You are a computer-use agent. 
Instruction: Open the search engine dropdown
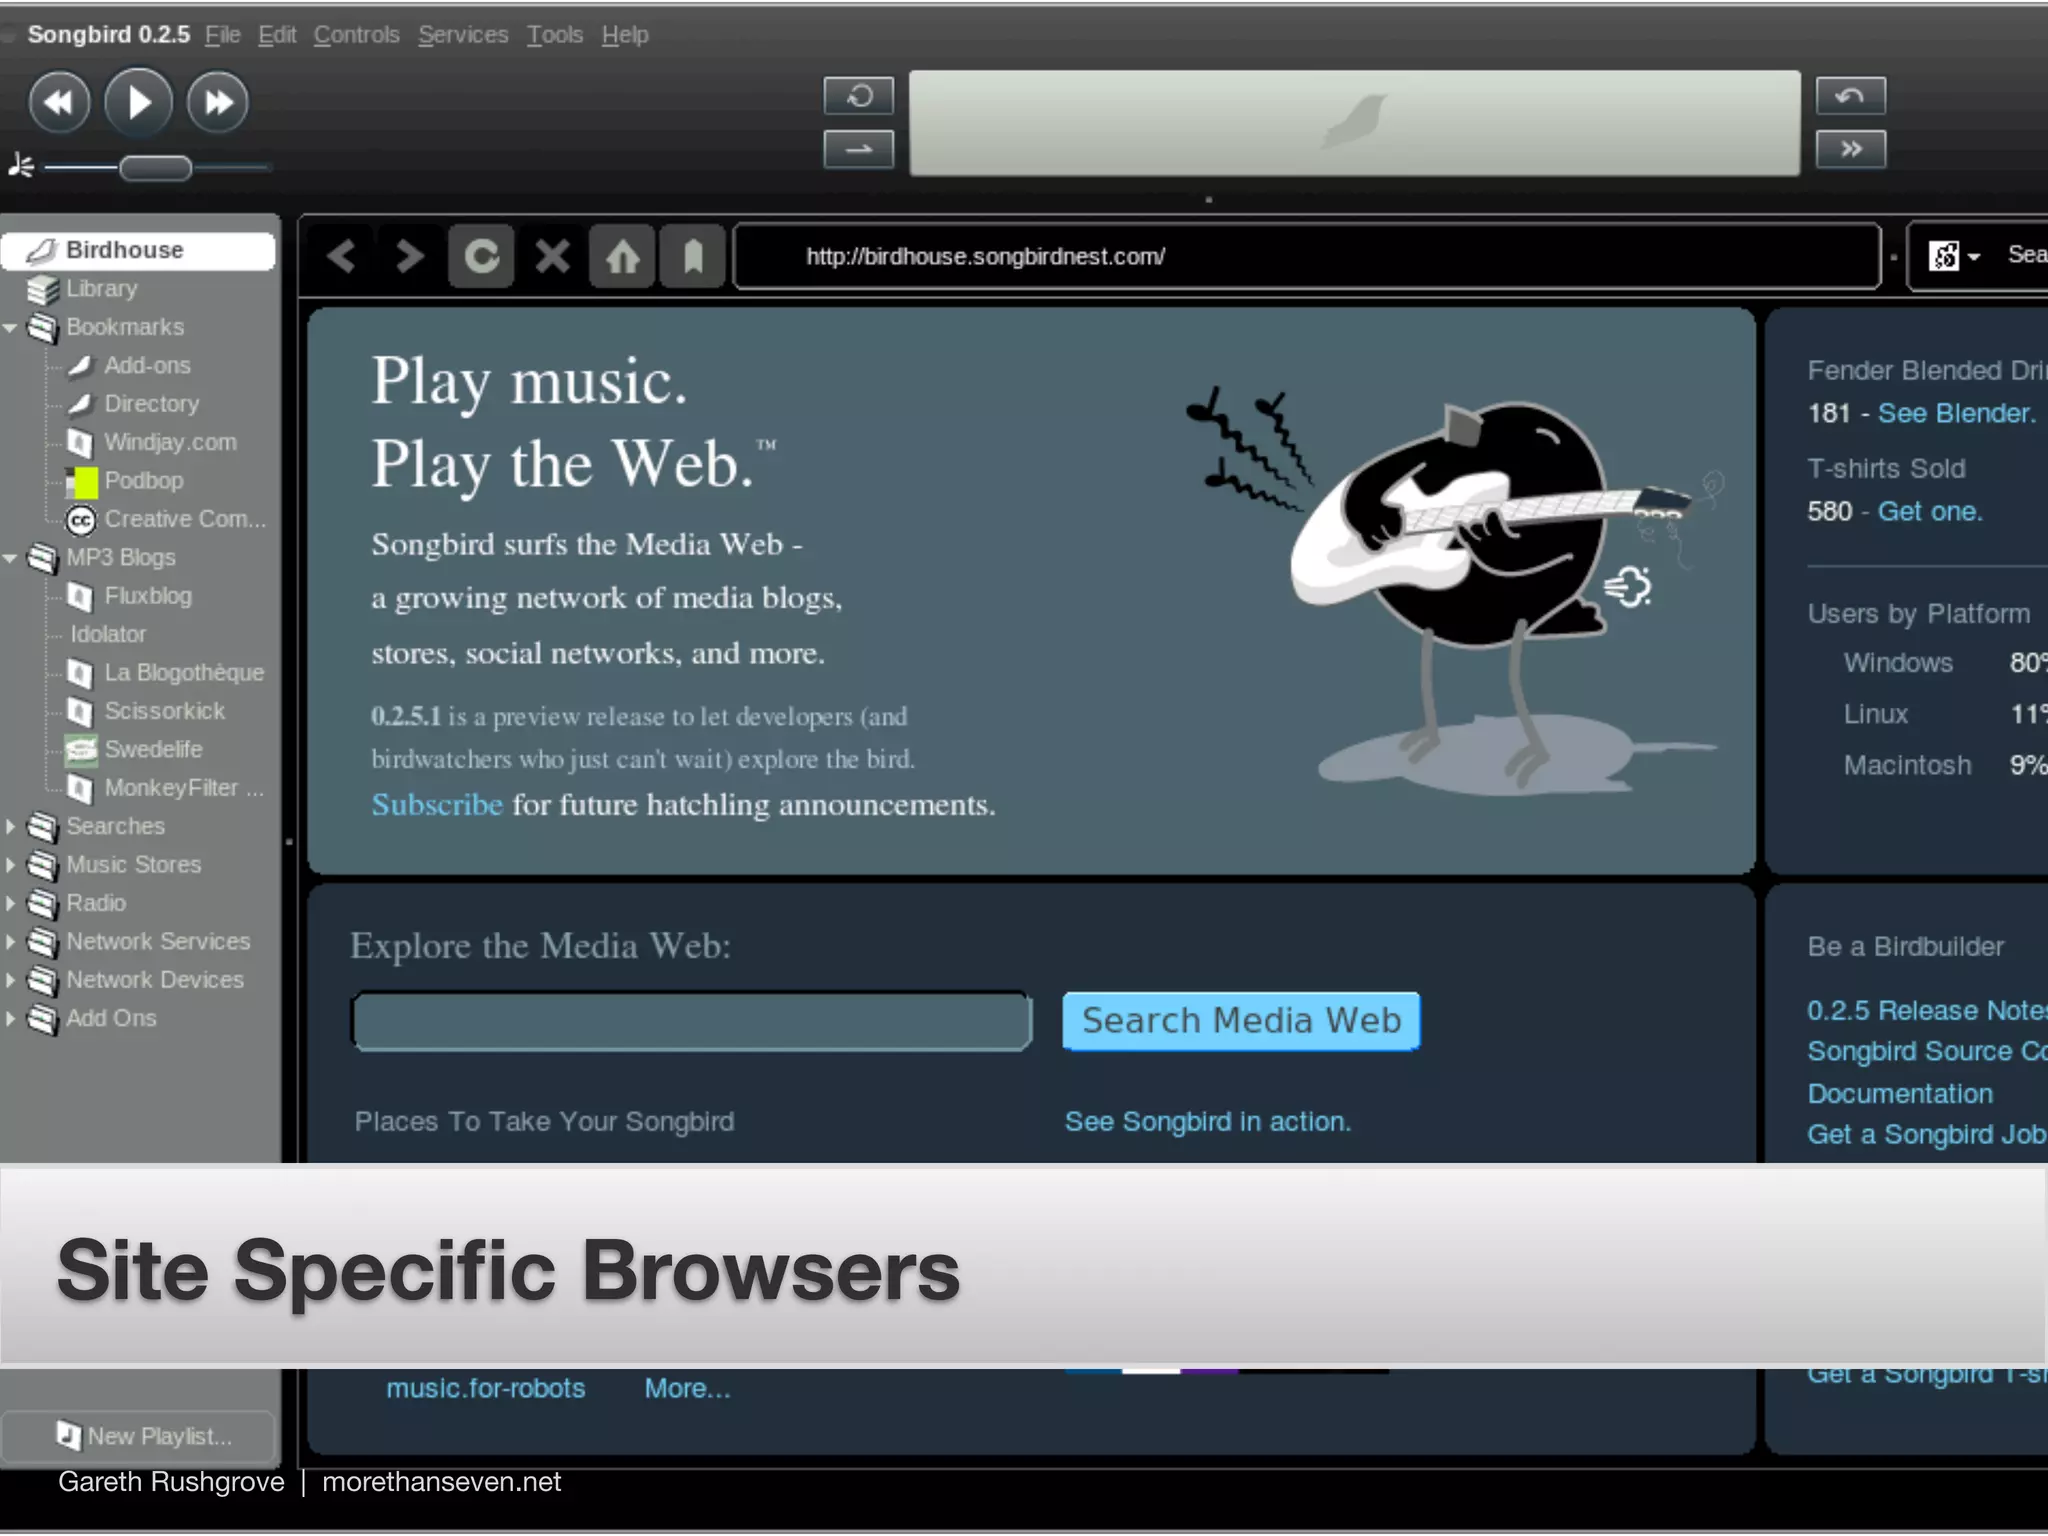[x=1955, y=257]
